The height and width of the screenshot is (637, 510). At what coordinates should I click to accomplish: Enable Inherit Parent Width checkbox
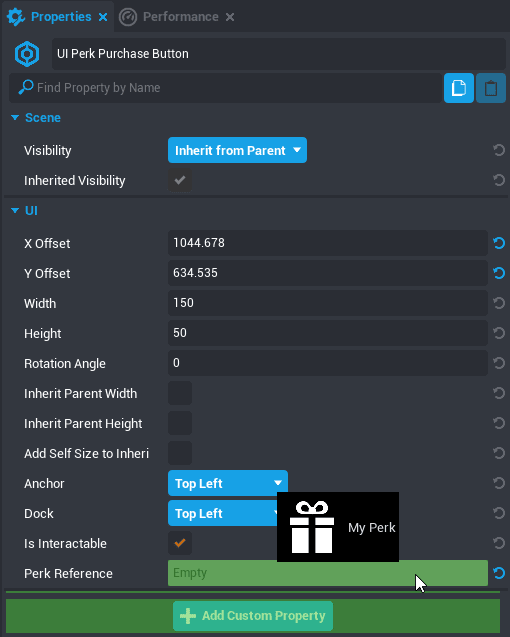point(180,393)
